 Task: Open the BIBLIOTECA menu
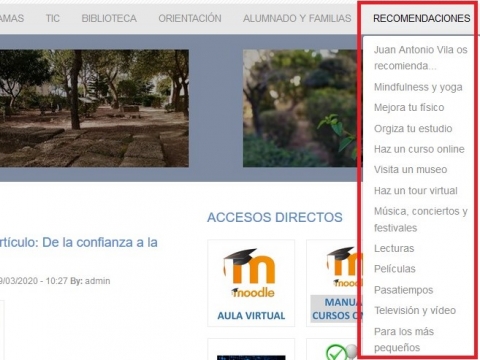(109, 18)
